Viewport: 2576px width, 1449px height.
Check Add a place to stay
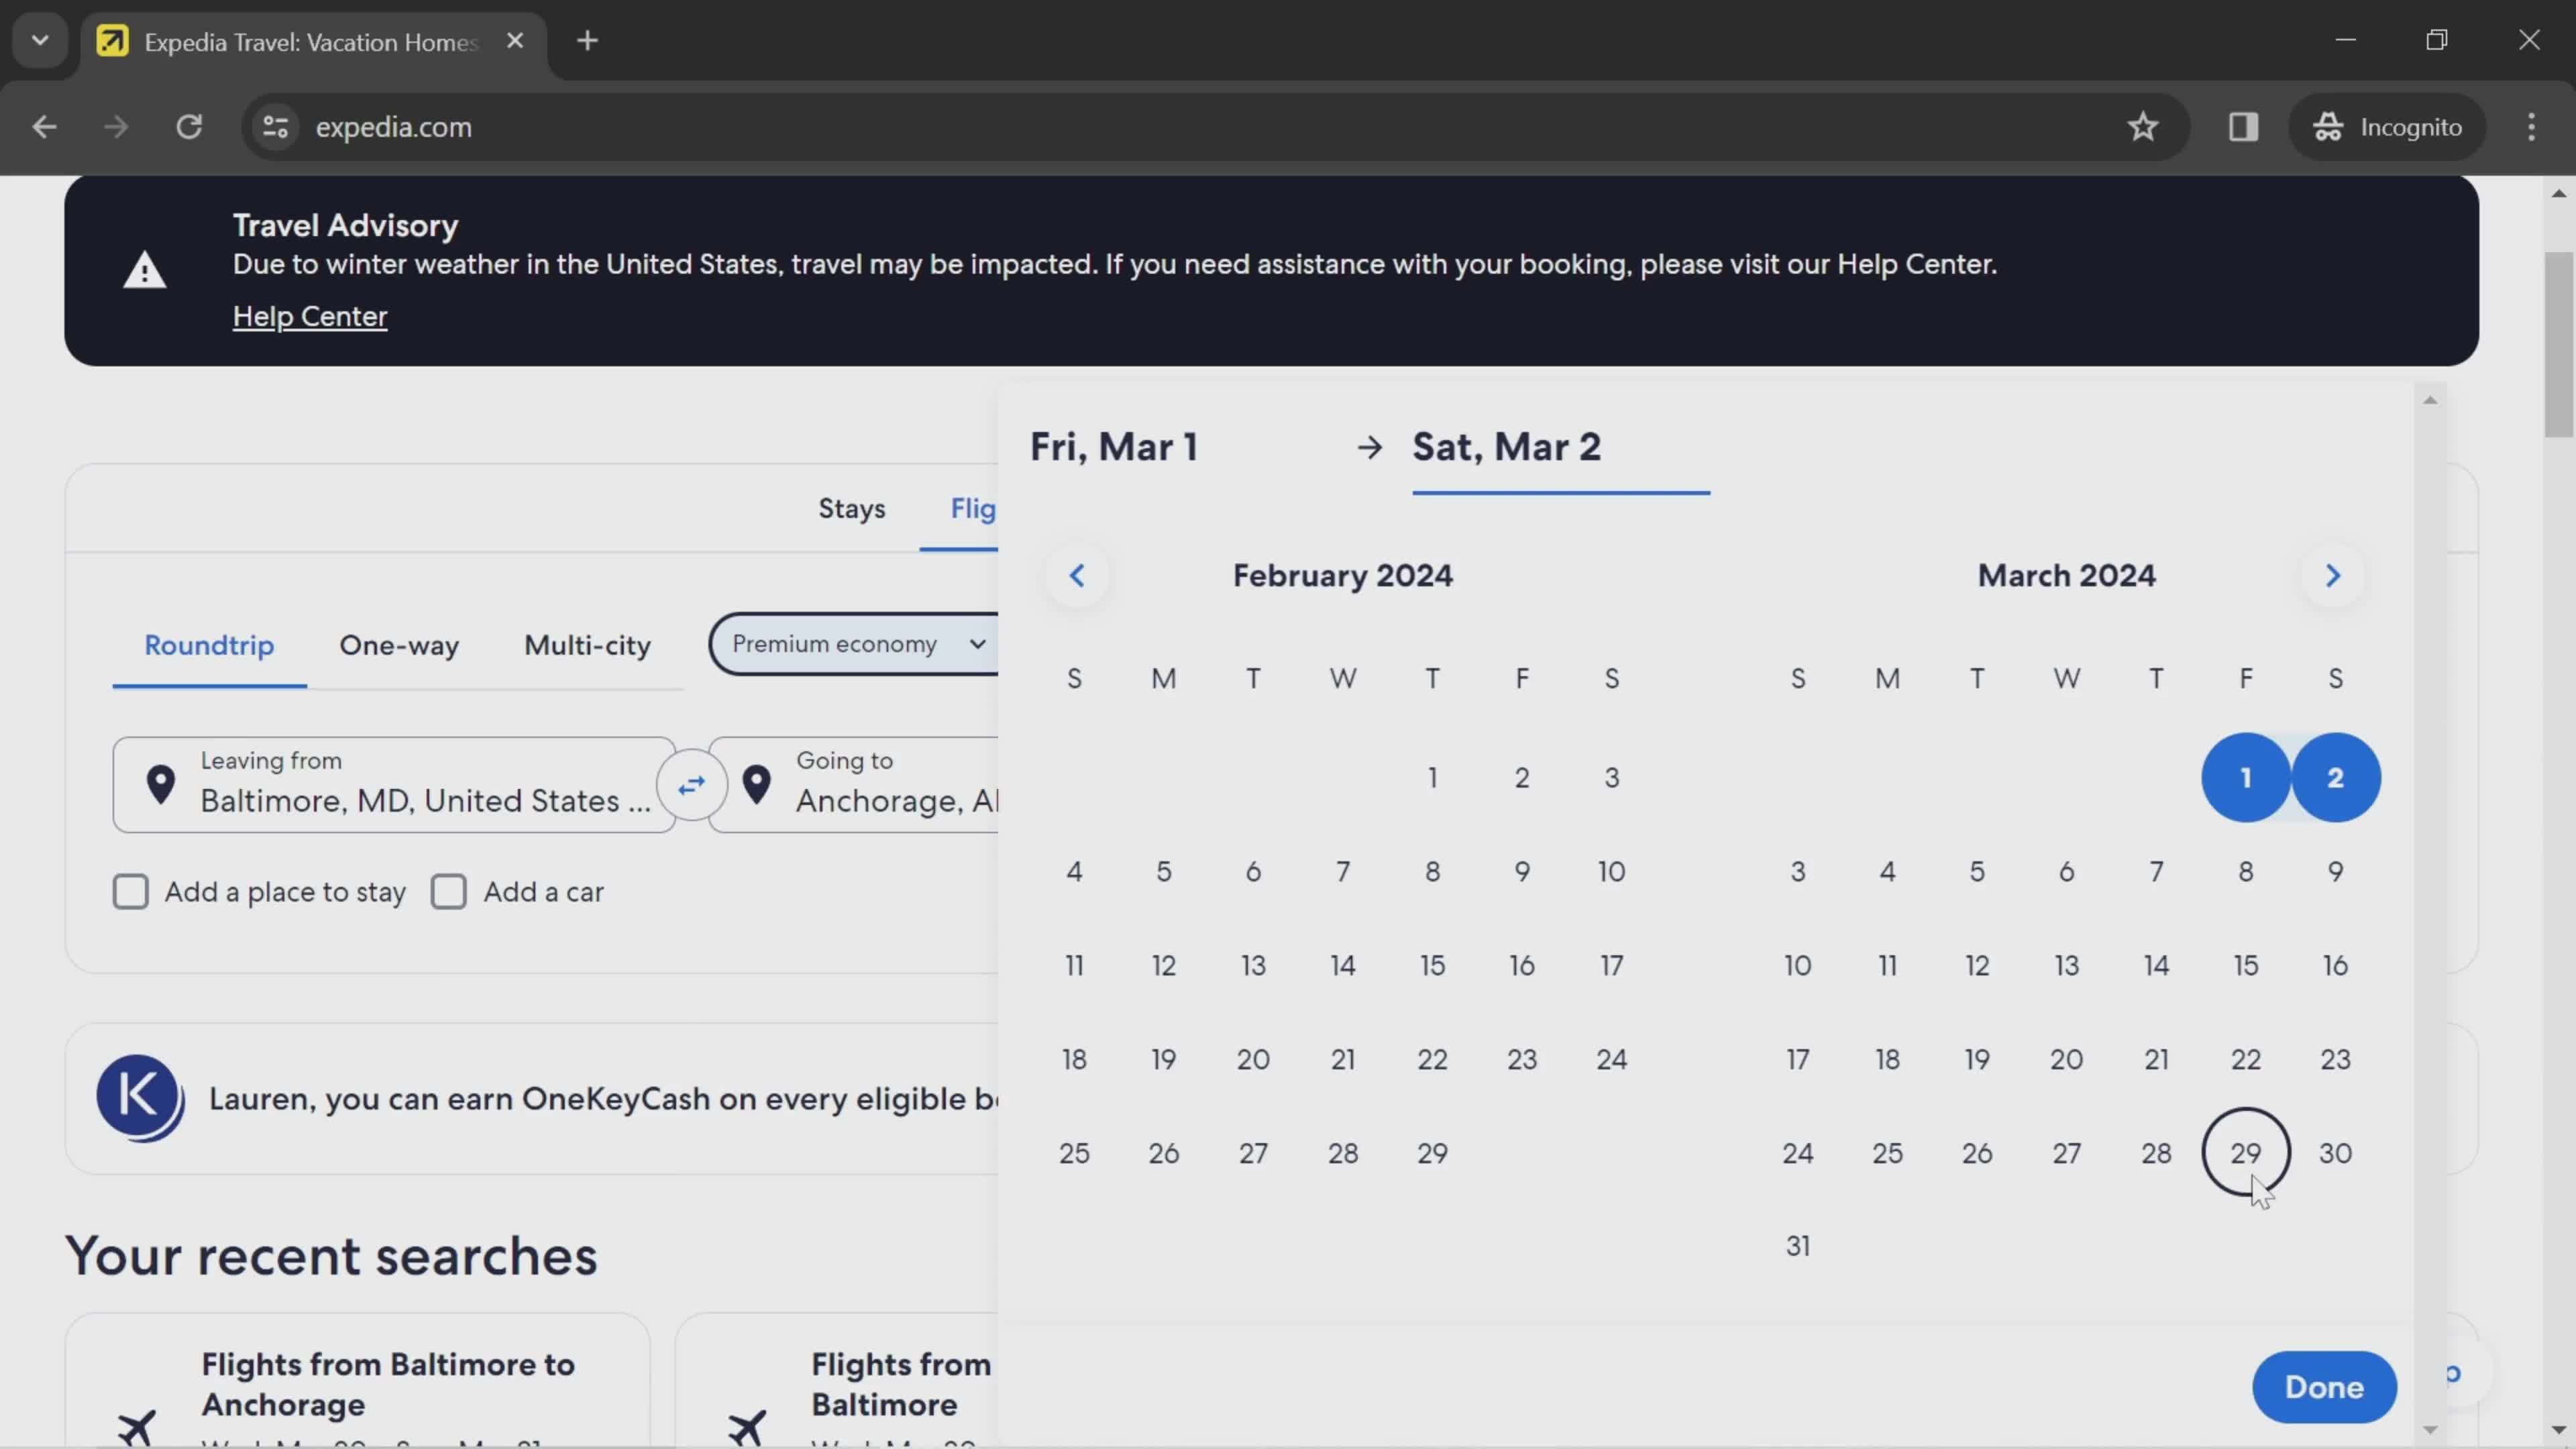pyautogui.click(x=130, y=891)
